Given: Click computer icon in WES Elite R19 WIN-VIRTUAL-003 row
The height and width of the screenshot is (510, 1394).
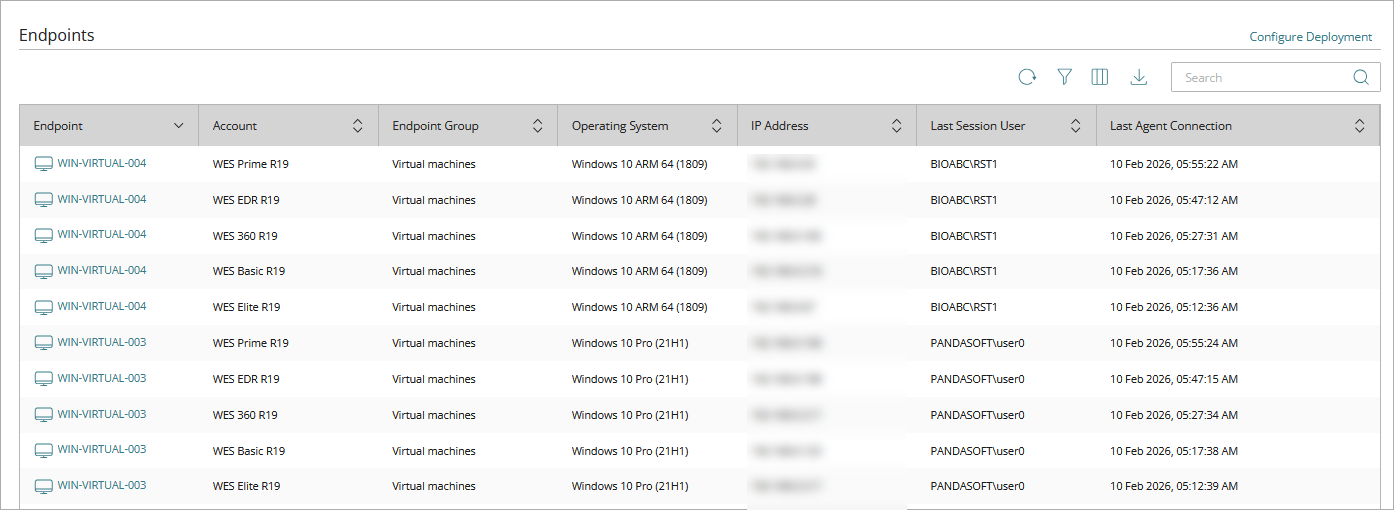Looking at the screenshot, I should click(43, 486).
